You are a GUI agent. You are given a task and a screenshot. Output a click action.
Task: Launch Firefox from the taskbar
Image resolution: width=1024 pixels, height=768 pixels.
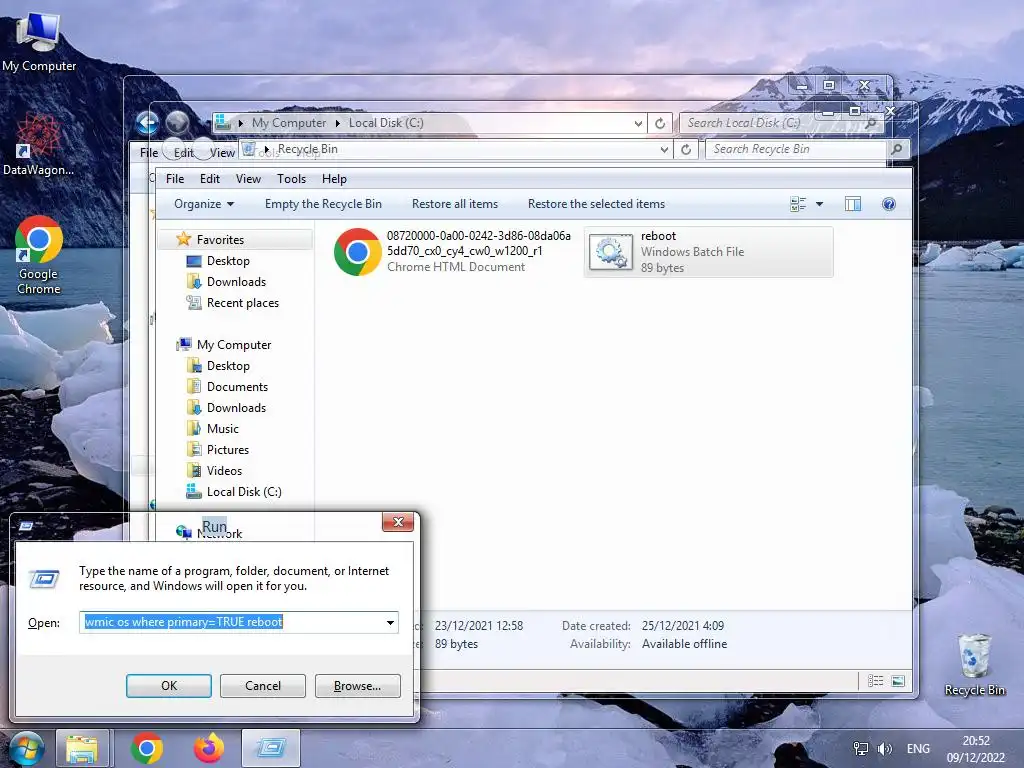209,748
